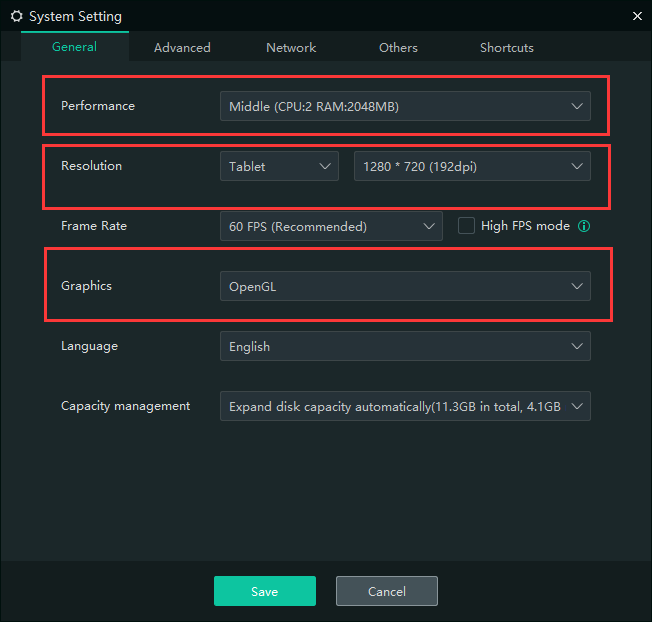Select the General tab
Viewport: 652px width, 622px height.
74,47
